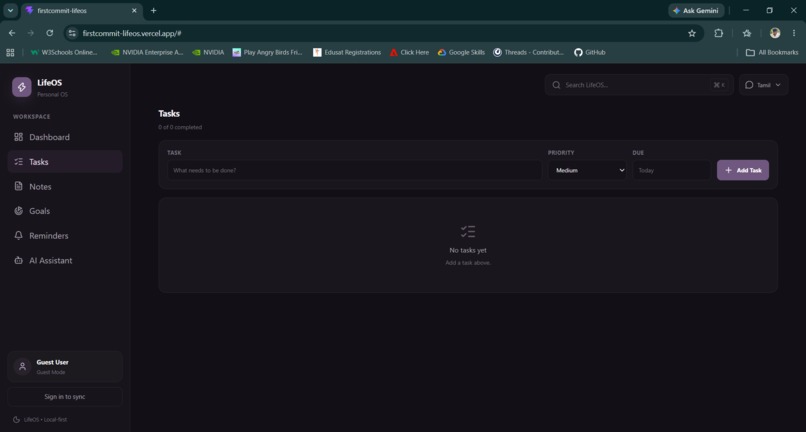Open the Click Here bookmark
The height and width of the screenshot is (432, 806).
[409, 52]
